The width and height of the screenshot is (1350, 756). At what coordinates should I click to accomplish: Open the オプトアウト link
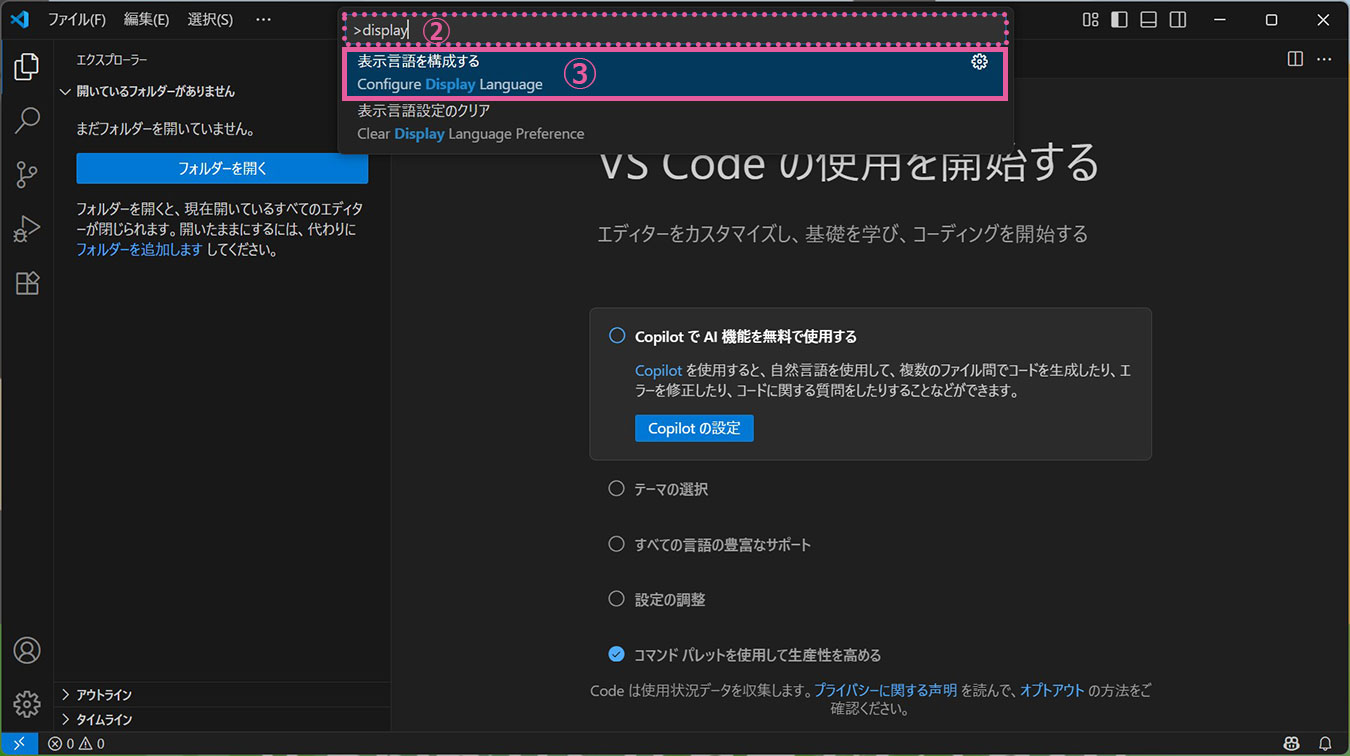tap(1052, 690)
